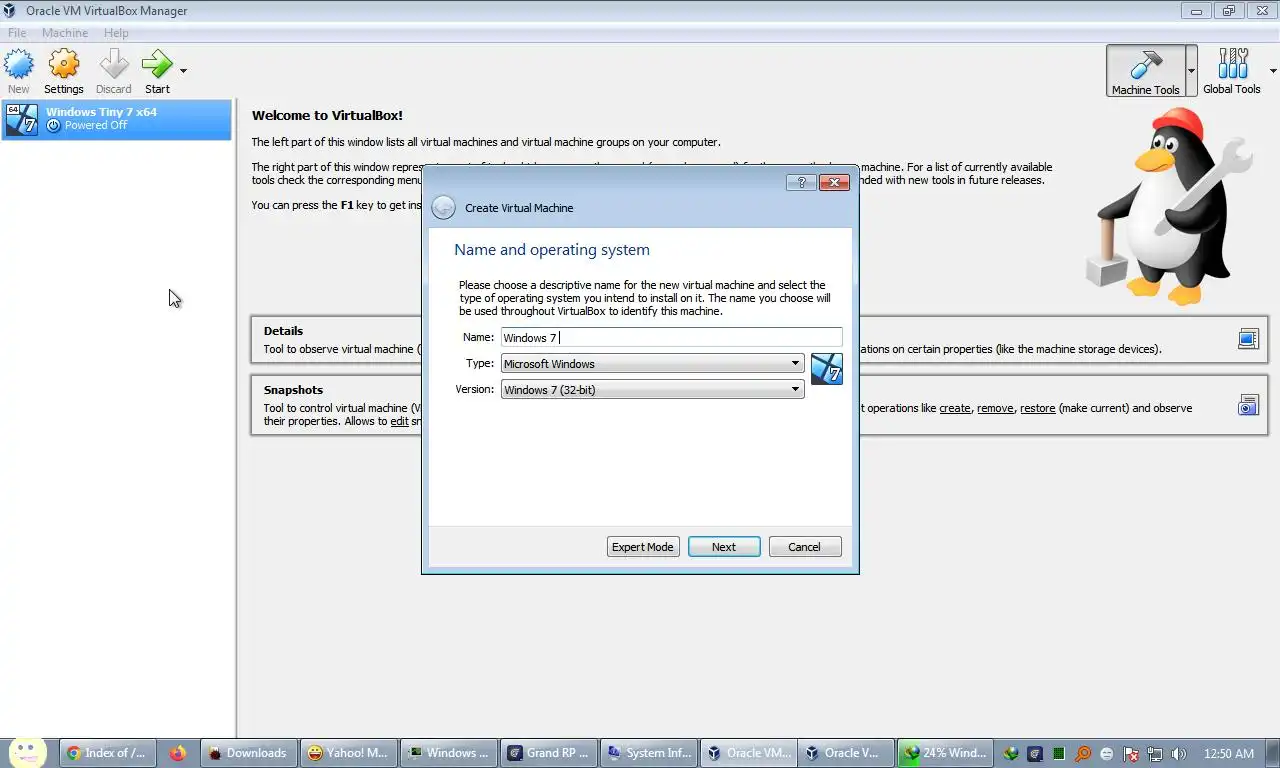1280x768 pixels.
Task: Click the 'Name and operating system' heading
Action: point(552,250)
